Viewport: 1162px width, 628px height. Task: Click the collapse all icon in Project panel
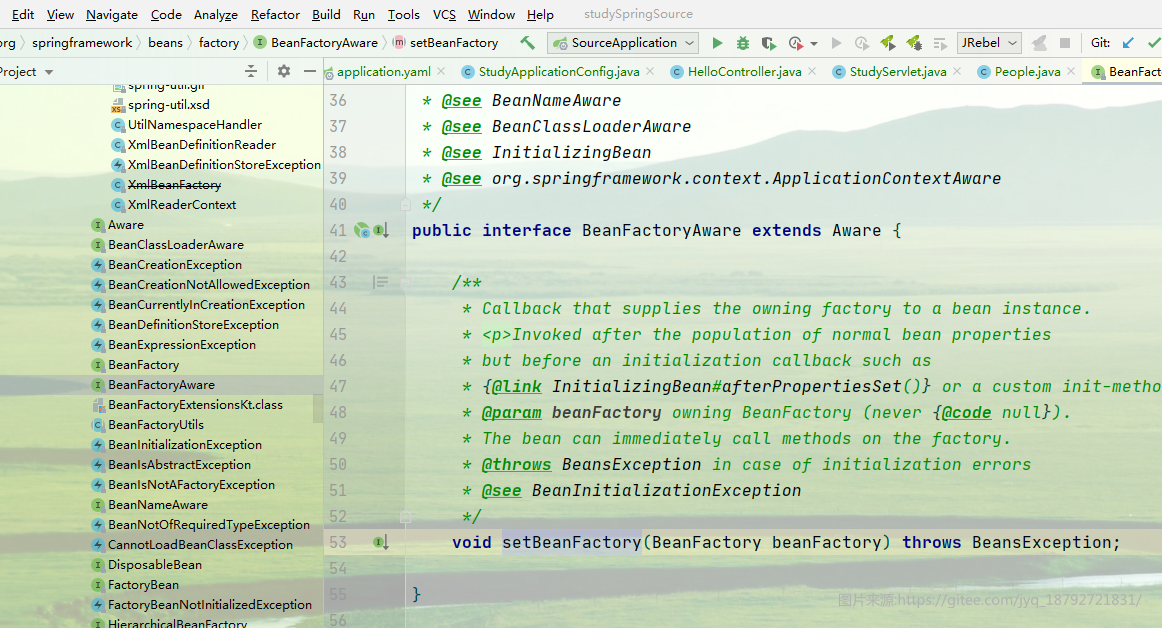[x=251, y=71]
